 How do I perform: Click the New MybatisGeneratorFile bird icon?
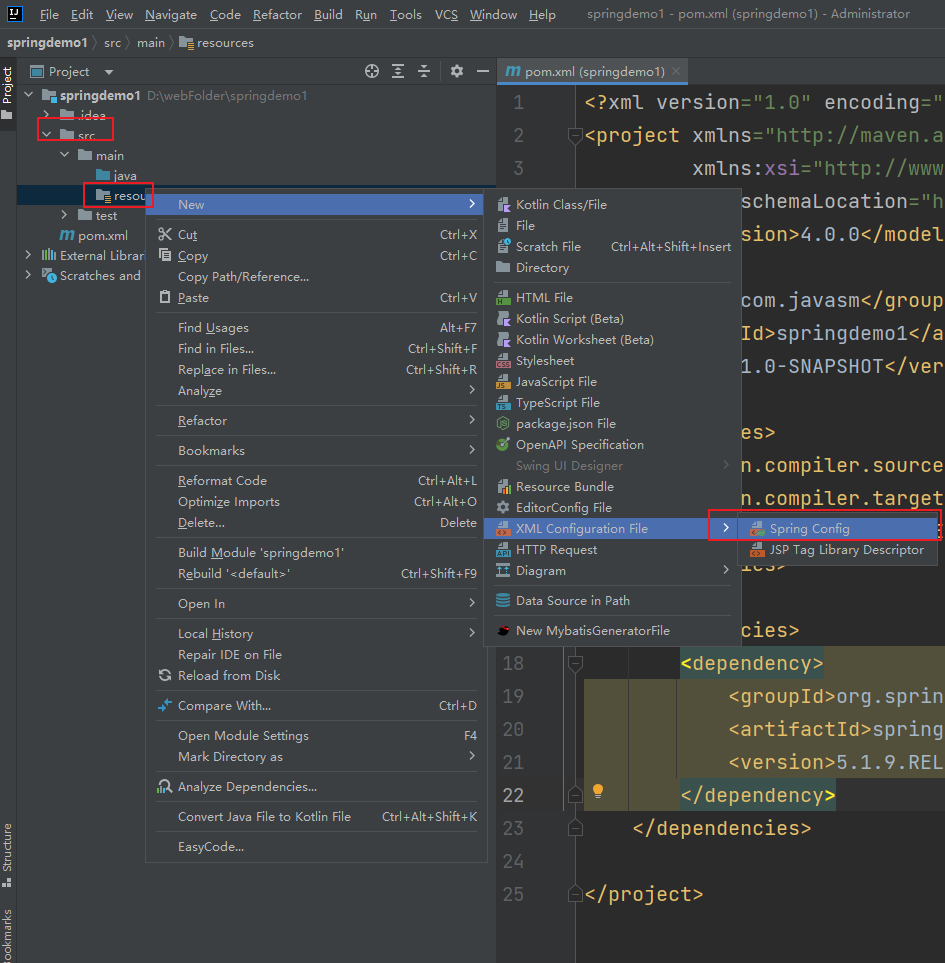pyautogui.click(x=503, y=631)
